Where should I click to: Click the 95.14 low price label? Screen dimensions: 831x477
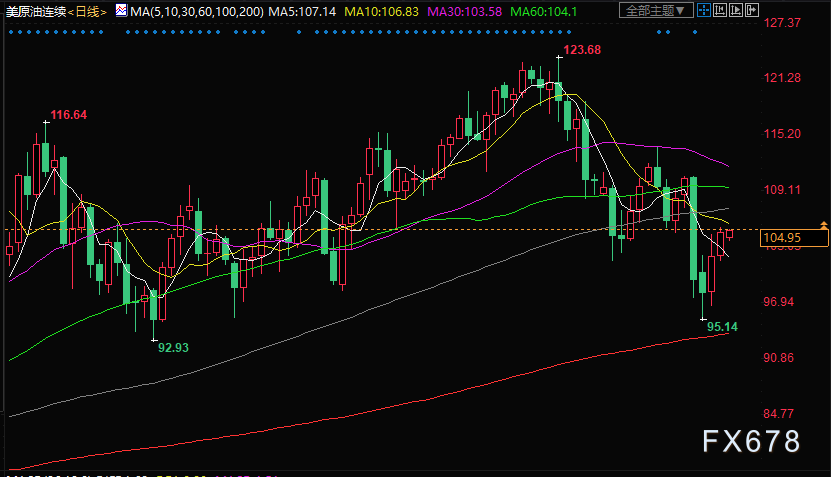[722, 326]
